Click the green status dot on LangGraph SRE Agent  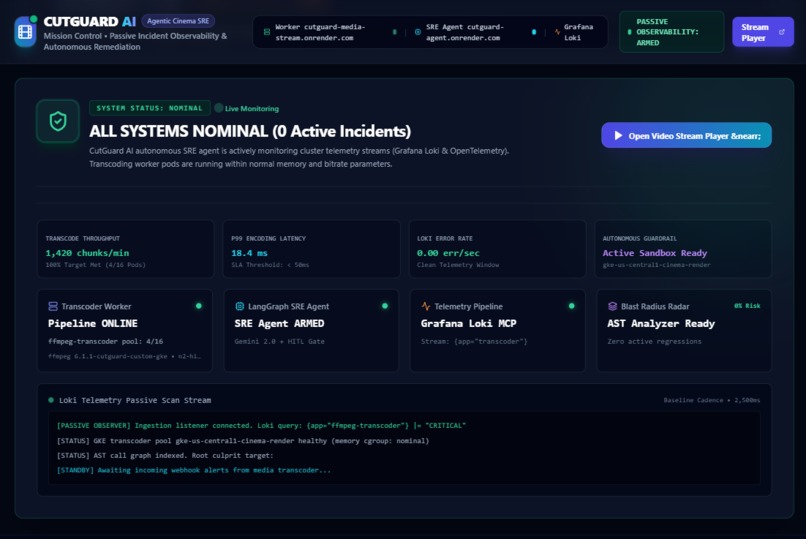[384, 306]
